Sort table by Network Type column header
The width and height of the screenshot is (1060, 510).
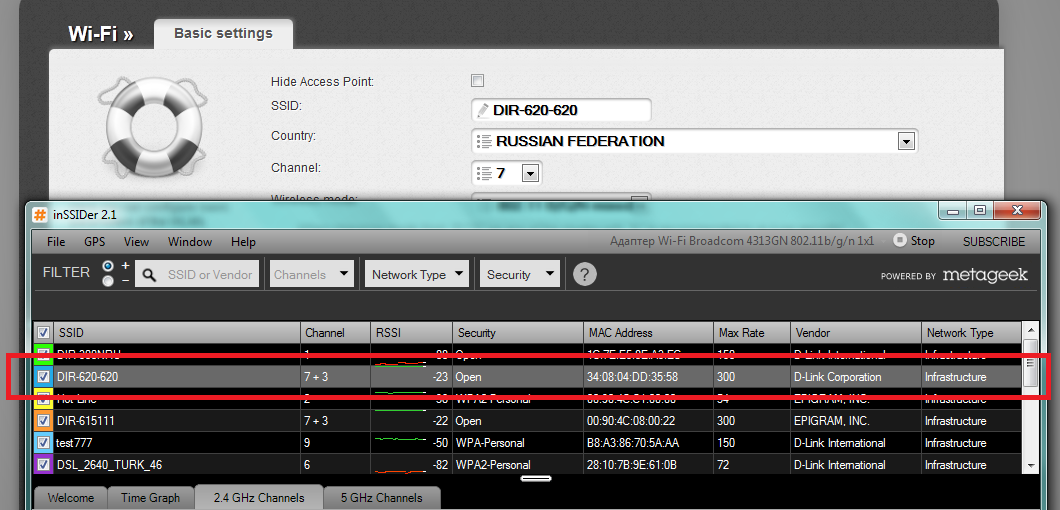(971, 333)
